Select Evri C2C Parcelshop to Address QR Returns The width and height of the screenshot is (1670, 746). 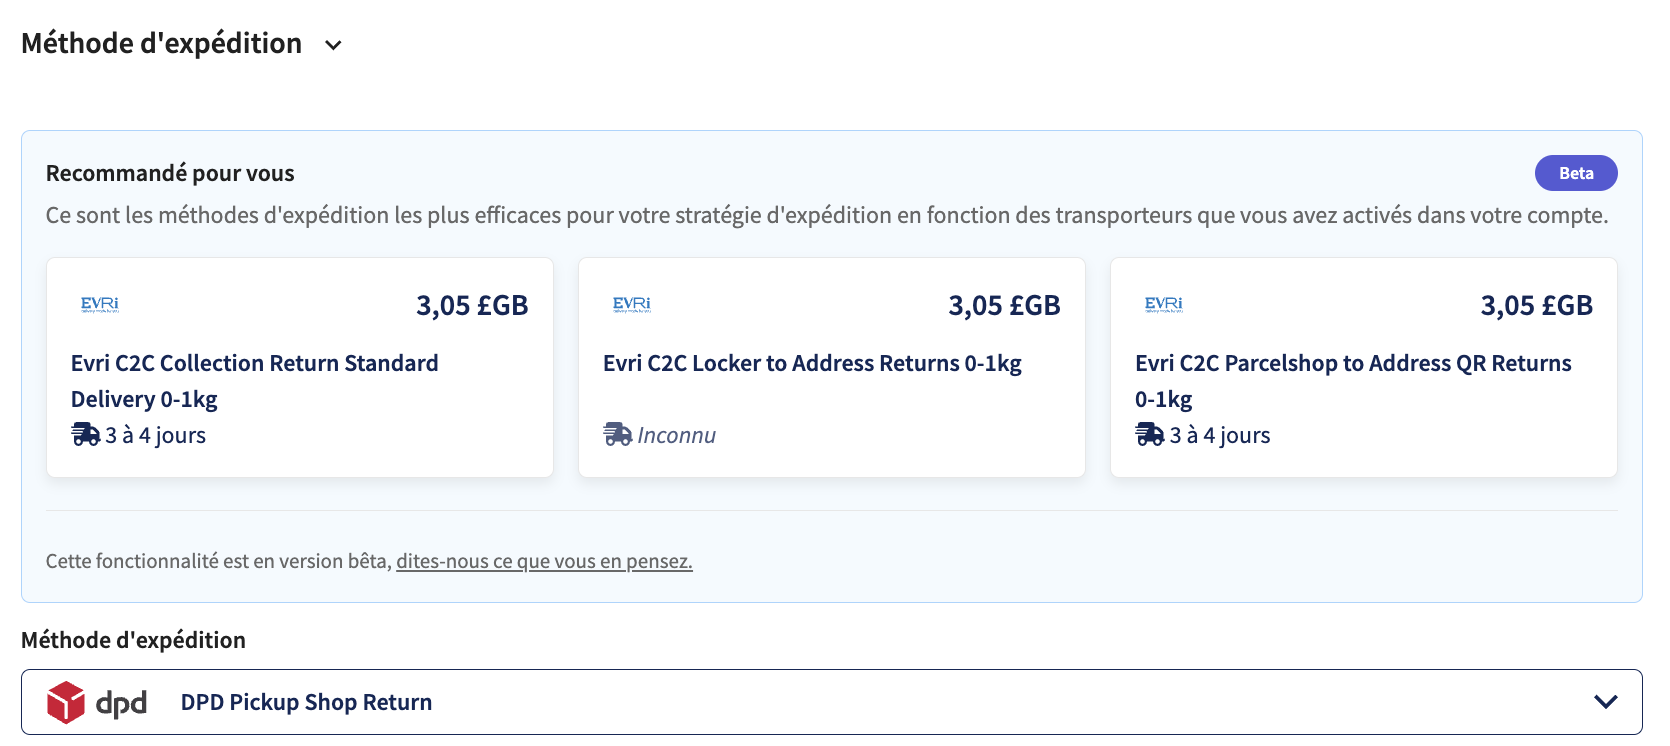click(x=1364, y=367)
